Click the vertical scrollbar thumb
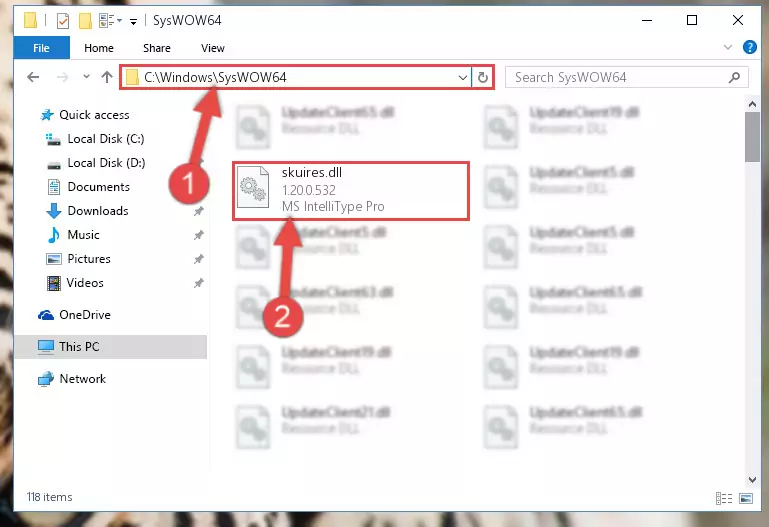The image size is (769, 527). tap(752, 137)
